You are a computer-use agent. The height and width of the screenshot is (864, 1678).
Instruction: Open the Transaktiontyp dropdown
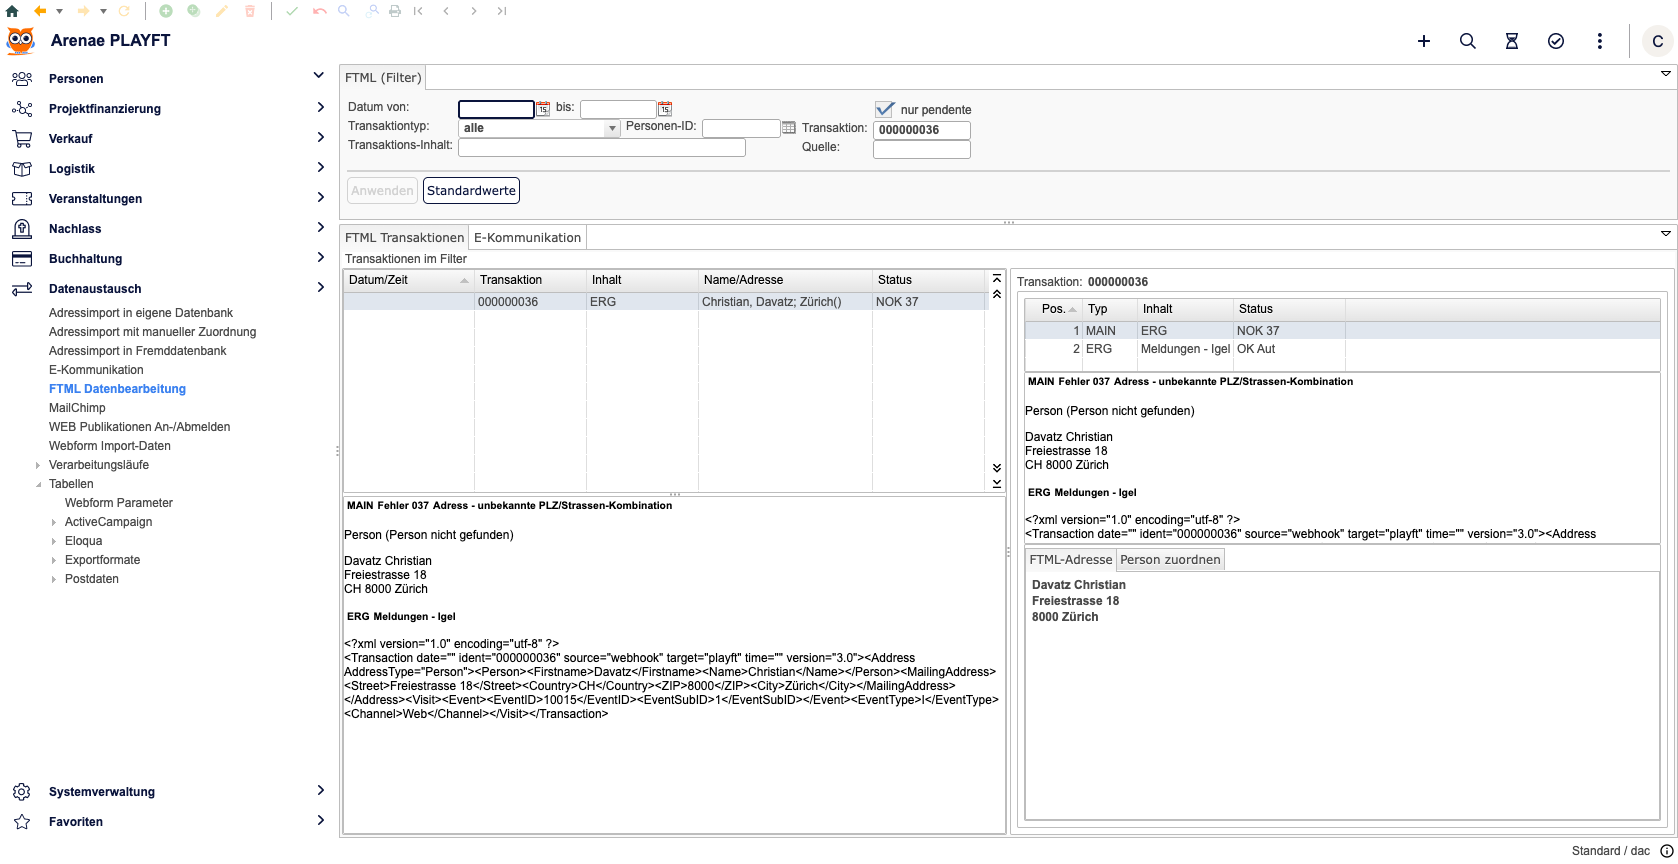[612, 129]
